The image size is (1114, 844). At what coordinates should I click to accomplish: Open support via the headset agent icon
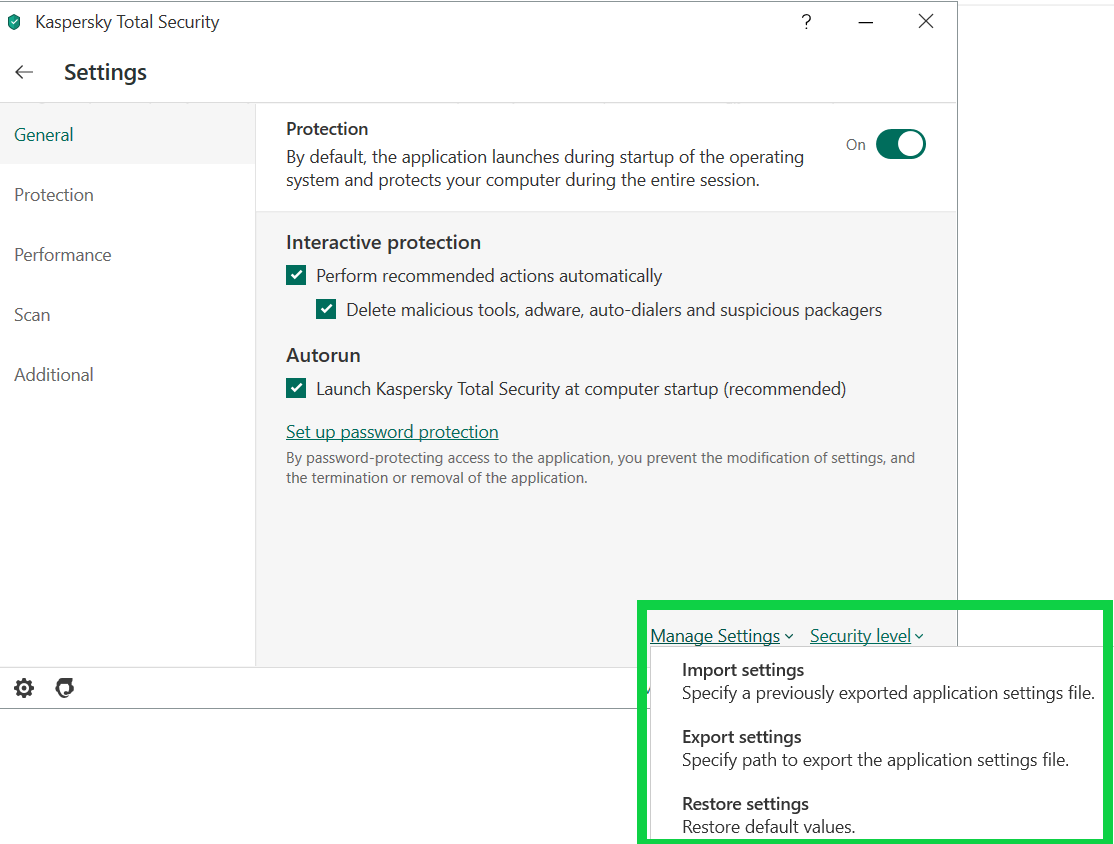tap(65, 688)
